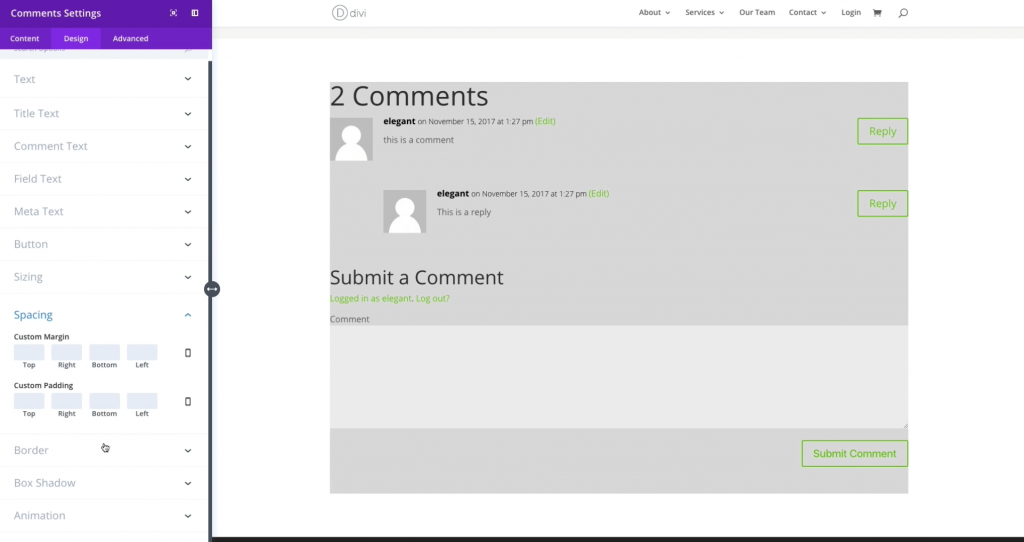Expand the Box Shadow group

pyautogui.click(x=103, y=483)
